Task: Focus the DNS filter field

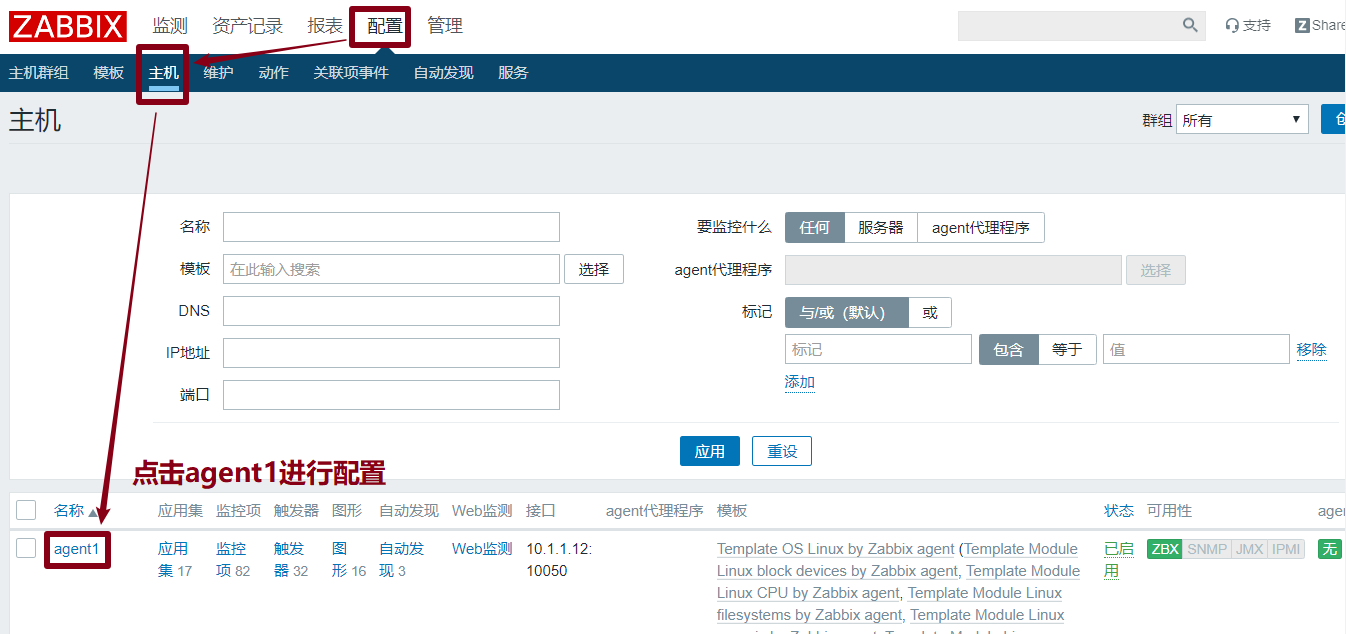Action: tap(391, 311)
